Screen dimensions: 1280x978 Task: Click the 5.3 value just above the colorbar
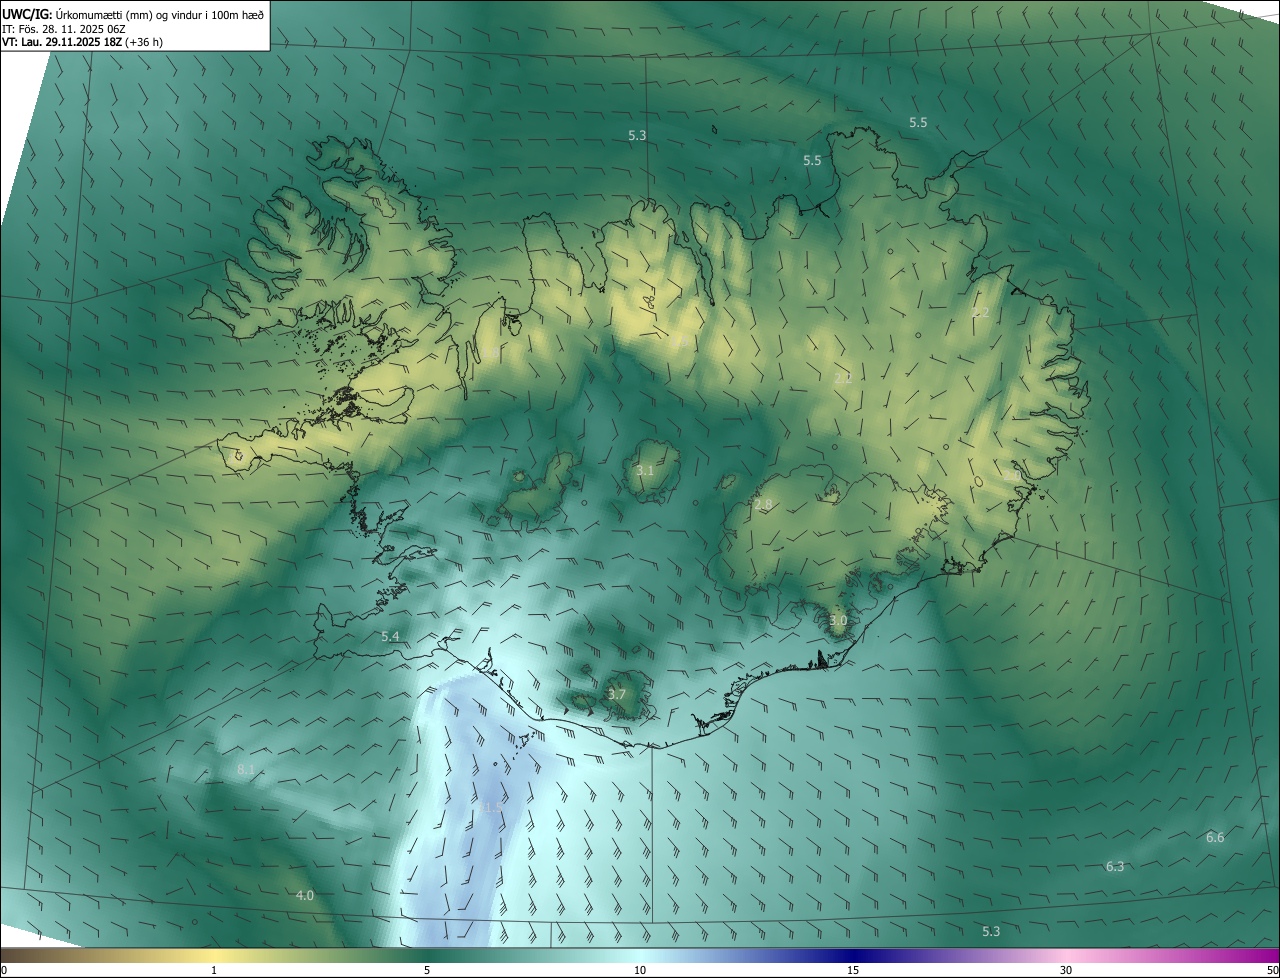991,931
